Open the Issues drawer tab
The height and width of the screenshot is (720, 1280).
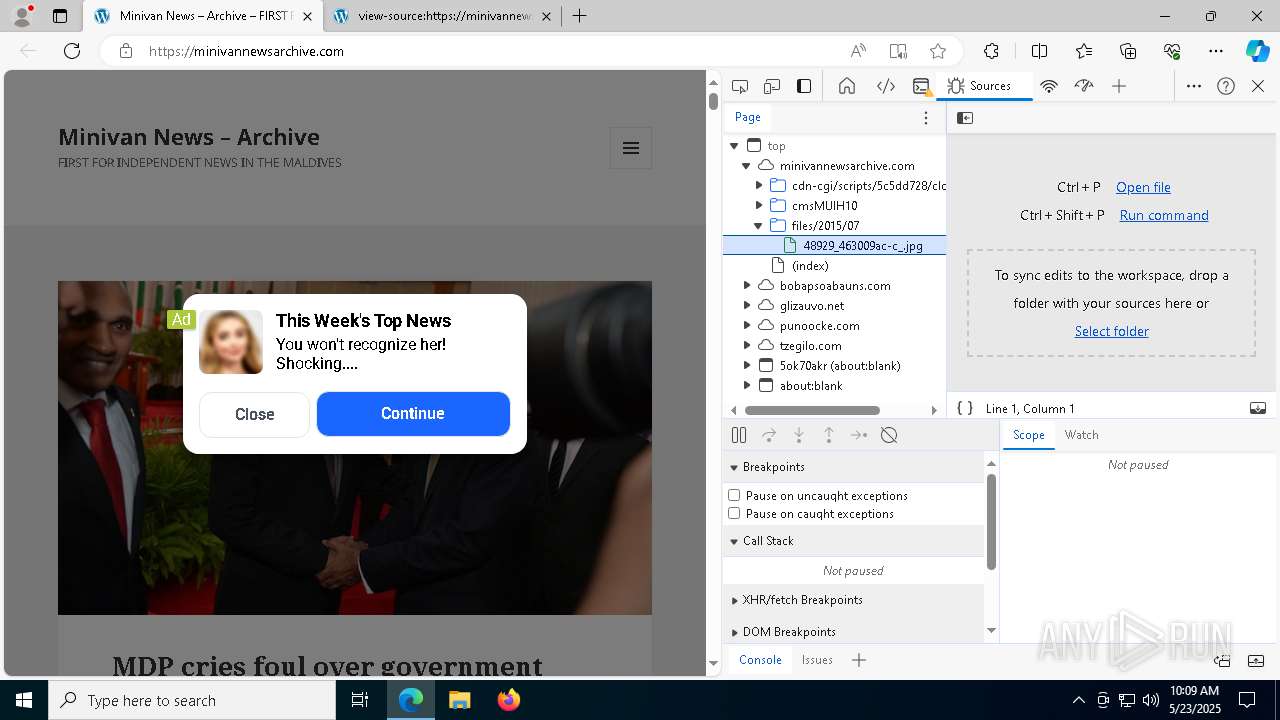[817, 660]
